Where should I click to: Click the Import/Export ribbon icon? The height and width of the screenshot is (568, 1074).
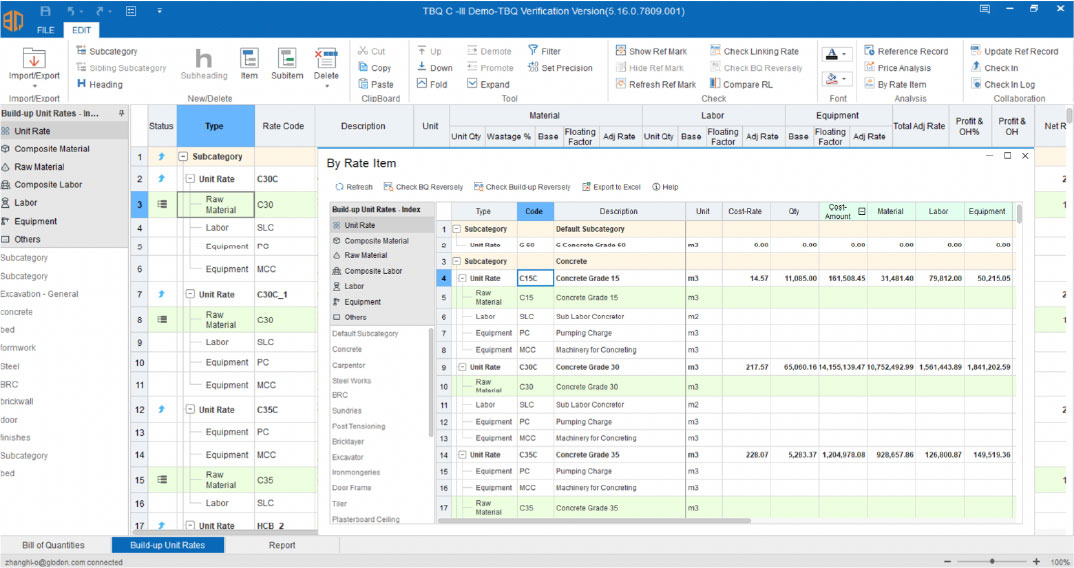[x=34, y=58]
